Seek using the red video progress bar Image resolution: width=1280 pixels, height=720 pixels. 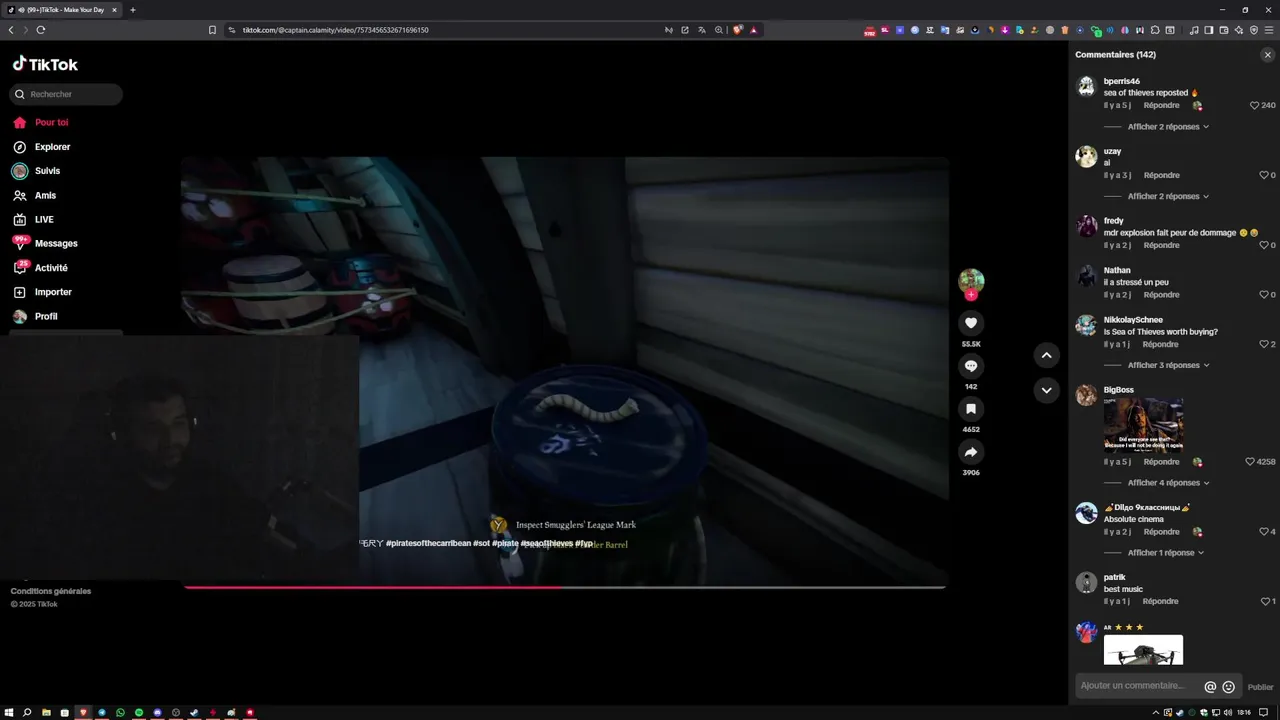tap(564, 587)
